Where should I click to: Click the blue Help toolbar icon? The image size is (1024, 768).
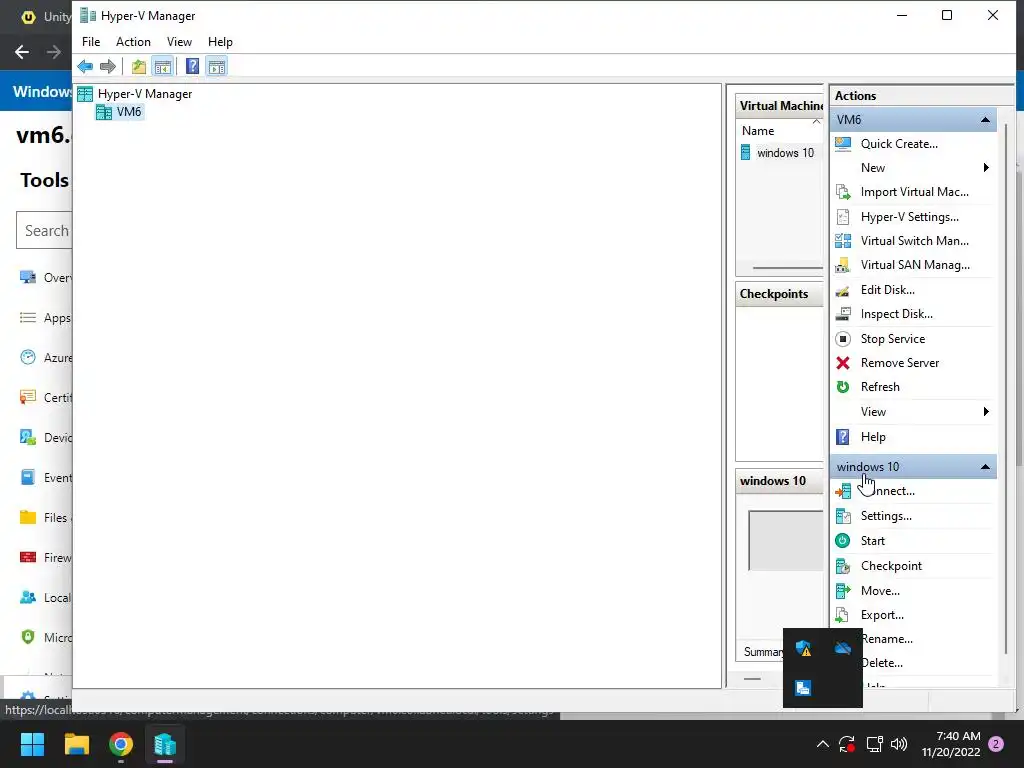(x=193, y=67)
